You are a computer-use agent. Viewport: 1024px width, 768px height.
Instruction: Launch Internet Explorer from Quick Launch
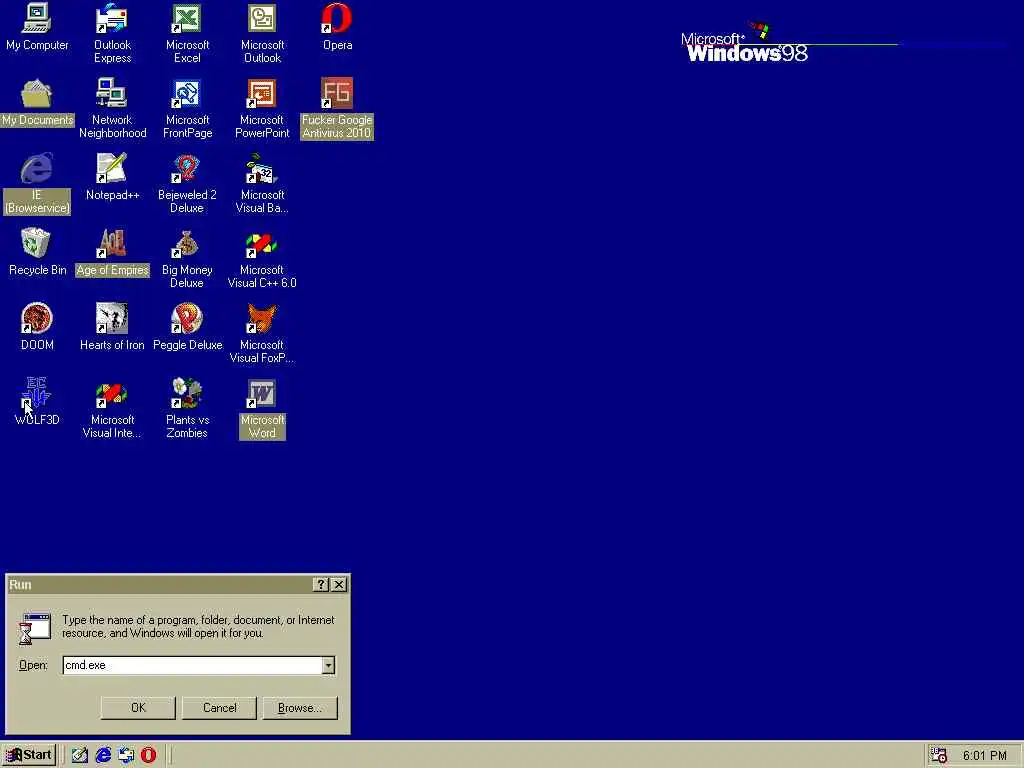pyautogui.click(x=103, y=755)
